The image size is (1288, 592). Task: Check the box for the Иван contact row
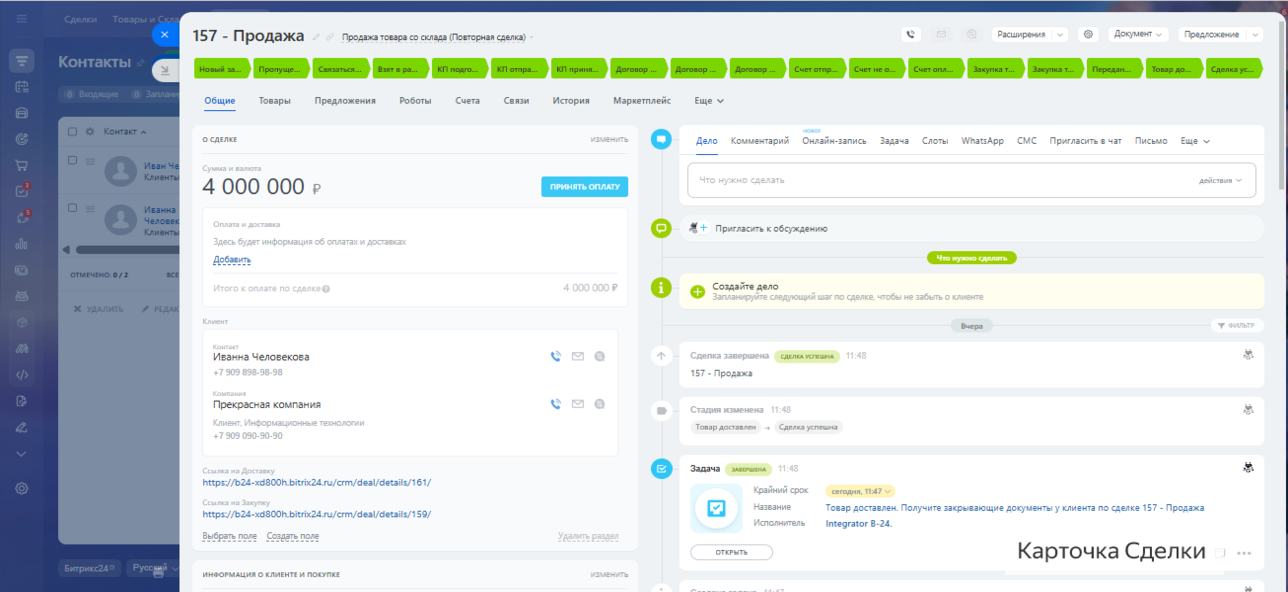pyautogui.click(x=72, y=160)
